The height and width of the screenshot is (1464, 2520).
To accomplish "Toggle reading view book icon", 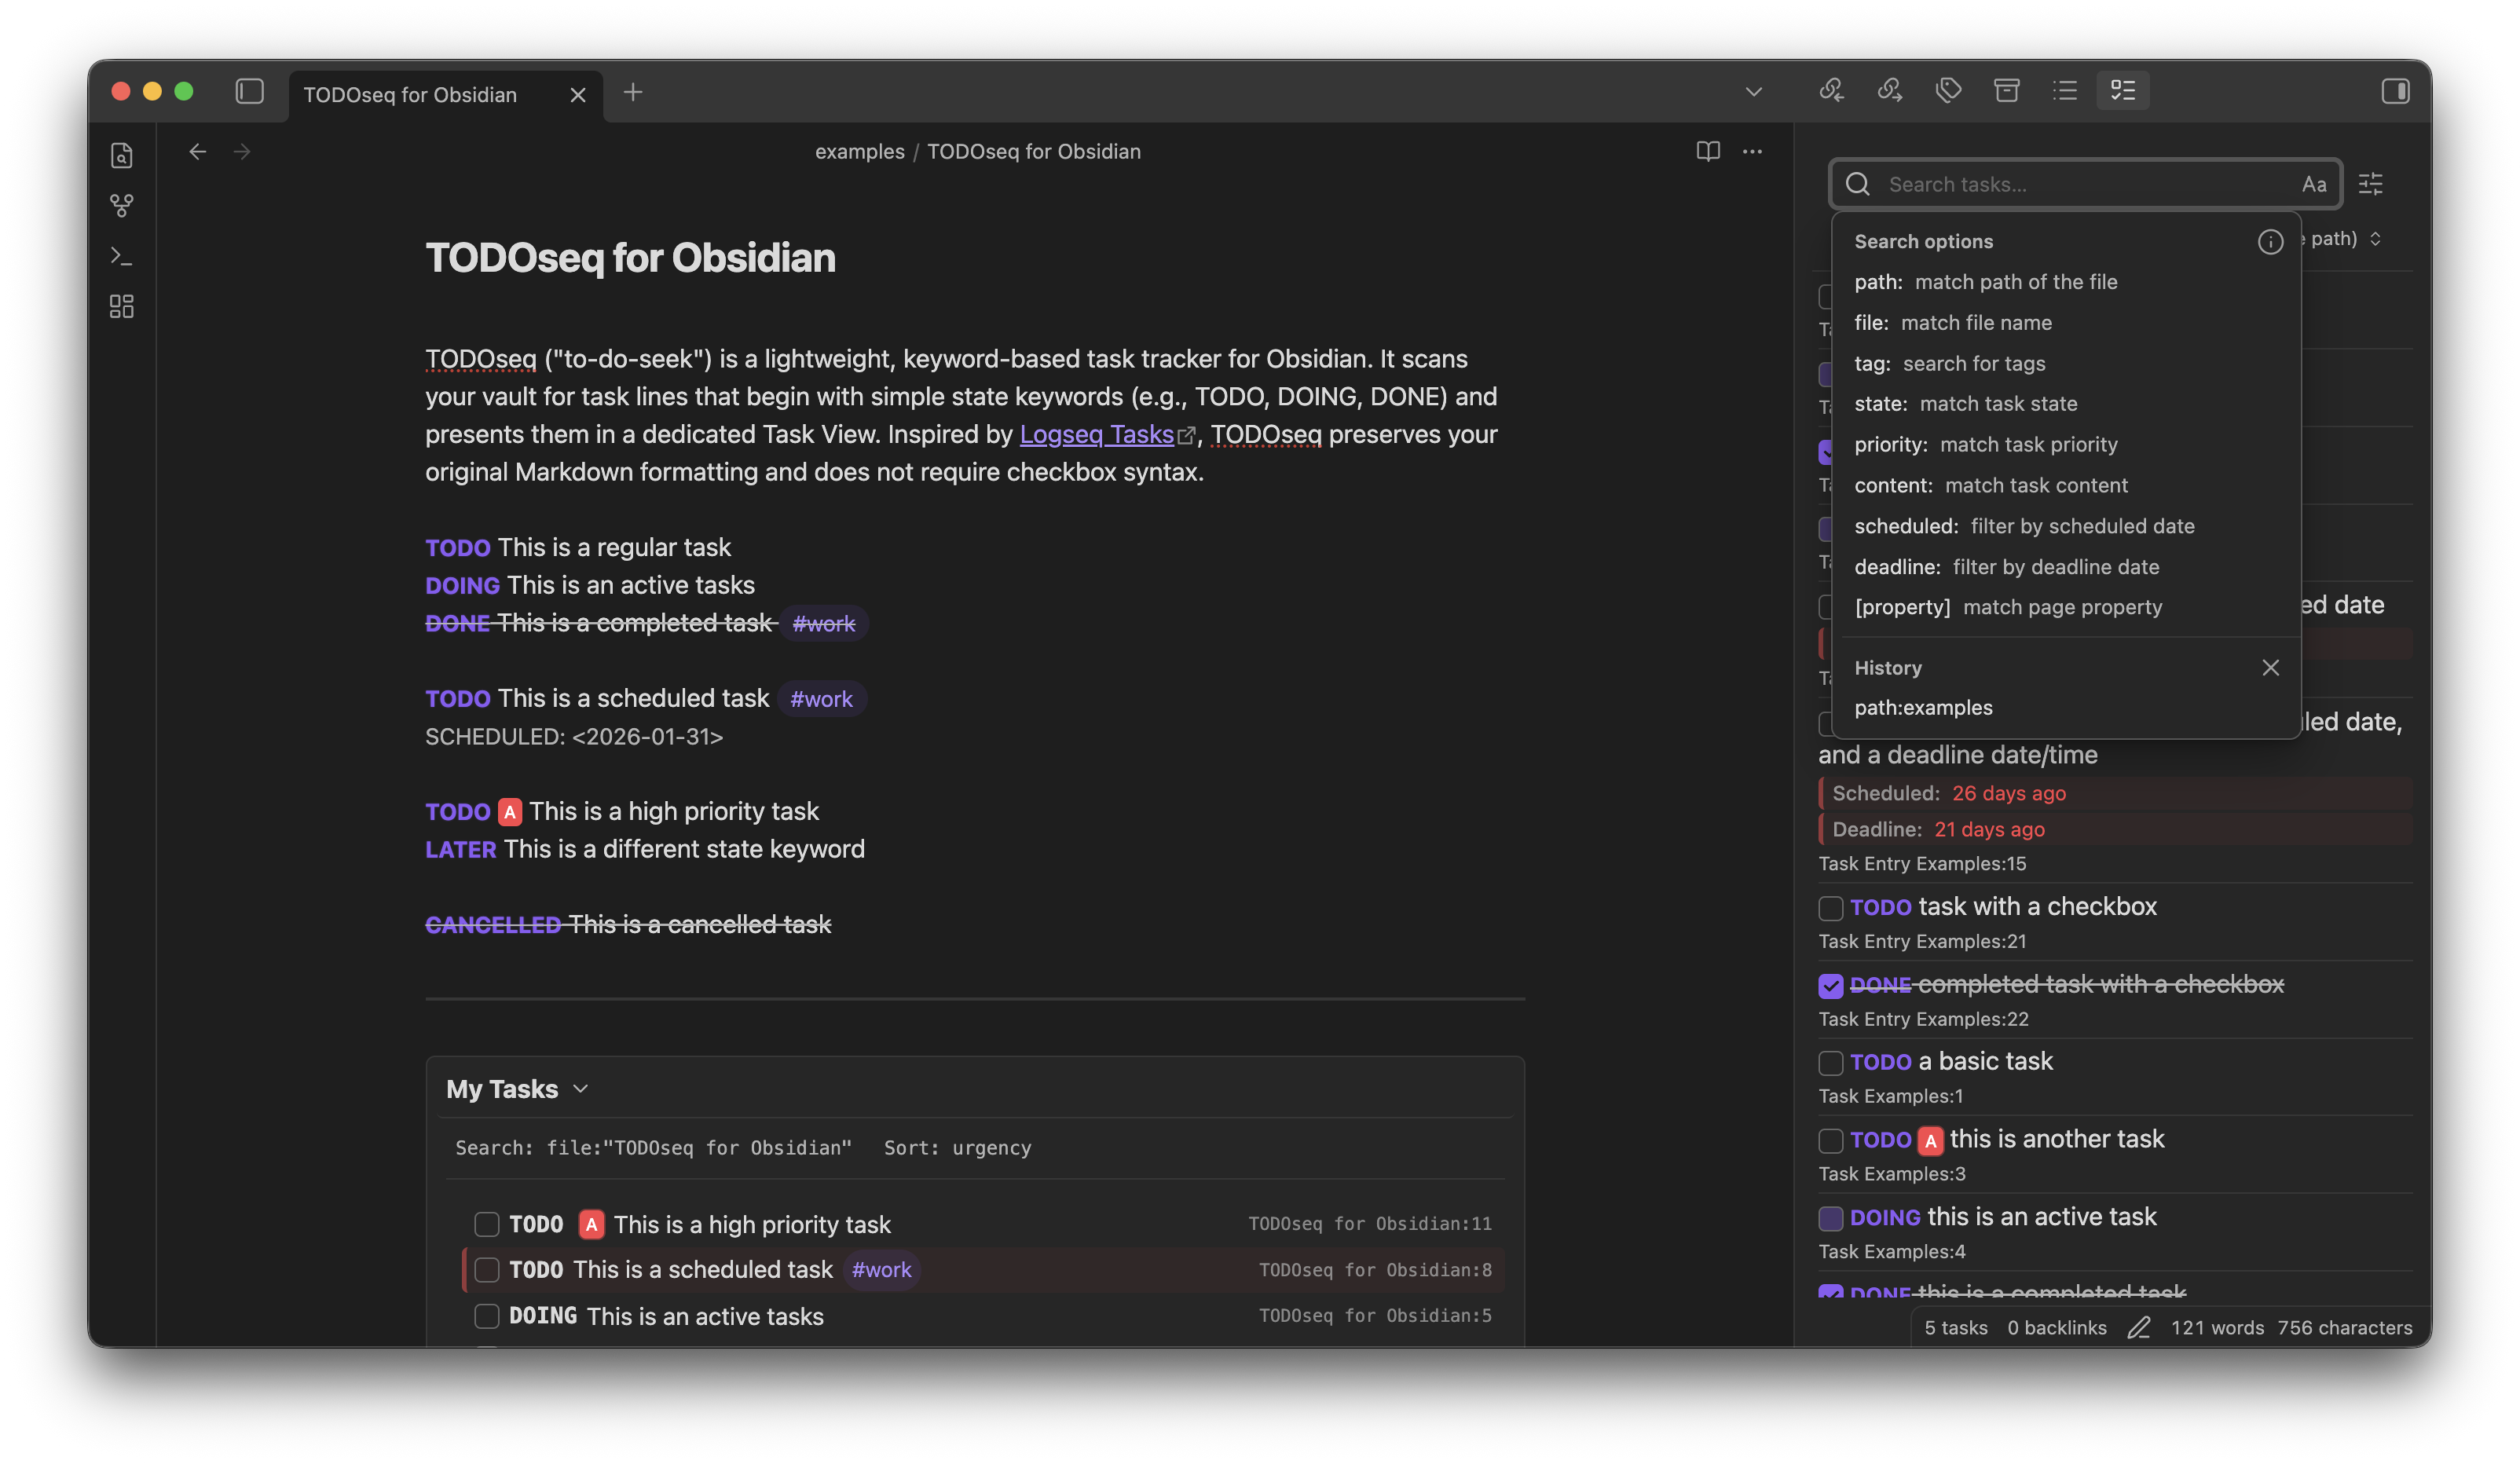I will [x=1708, y=151].
